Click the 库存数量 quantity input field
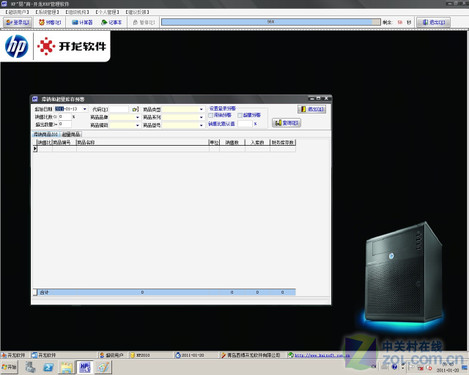 click(x=65, y=124)
